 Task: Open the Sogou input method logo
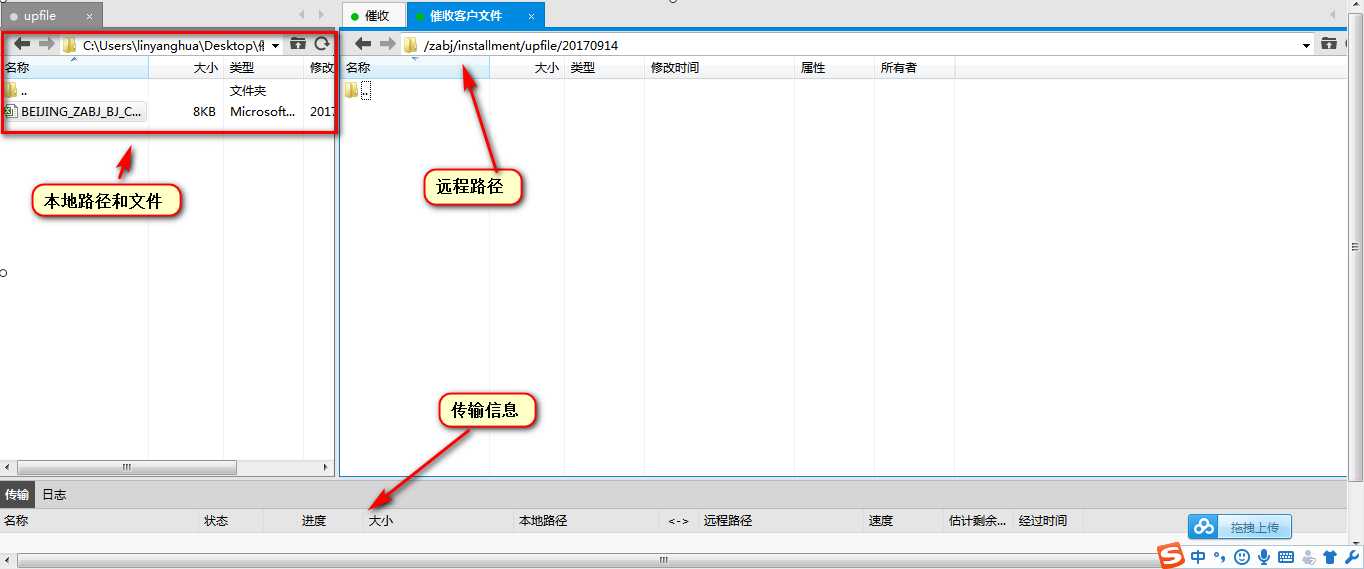coord(1170,557)
